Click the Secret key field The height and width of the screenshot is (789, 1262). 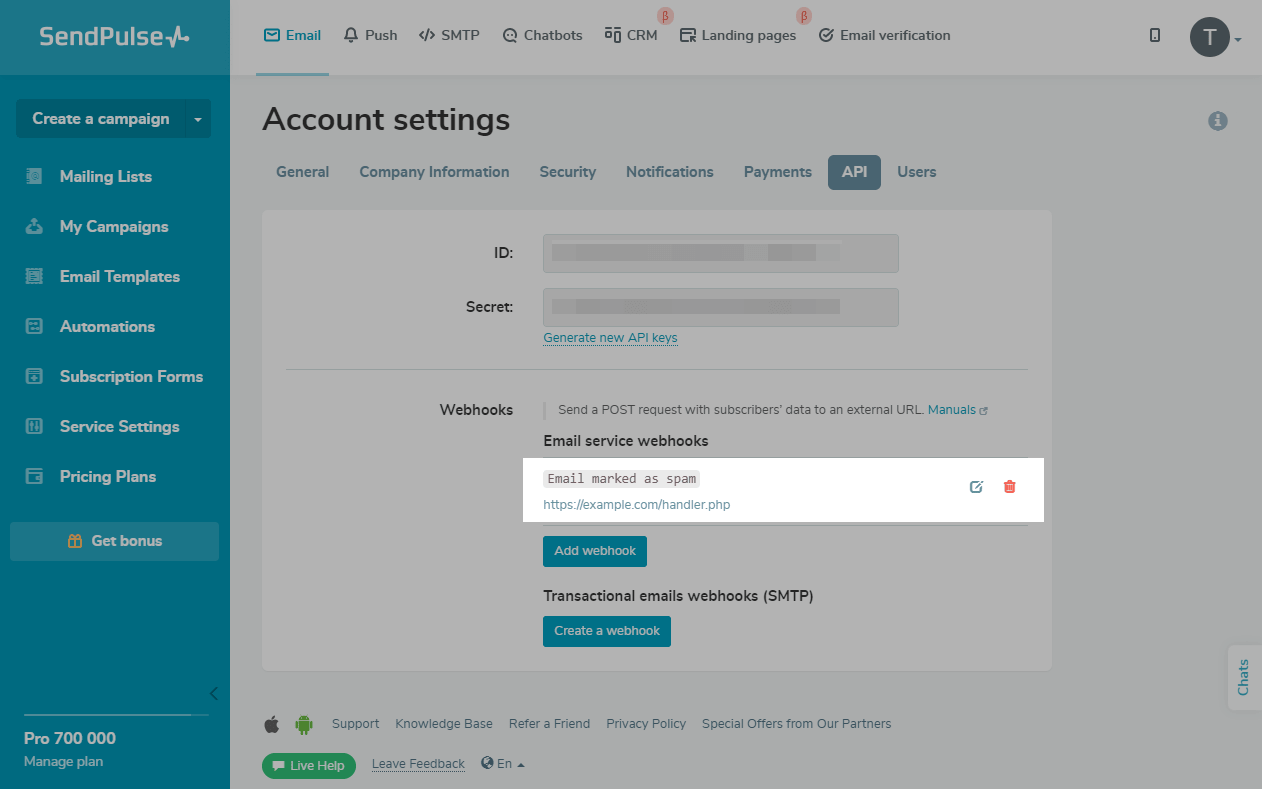pos(720,307)
